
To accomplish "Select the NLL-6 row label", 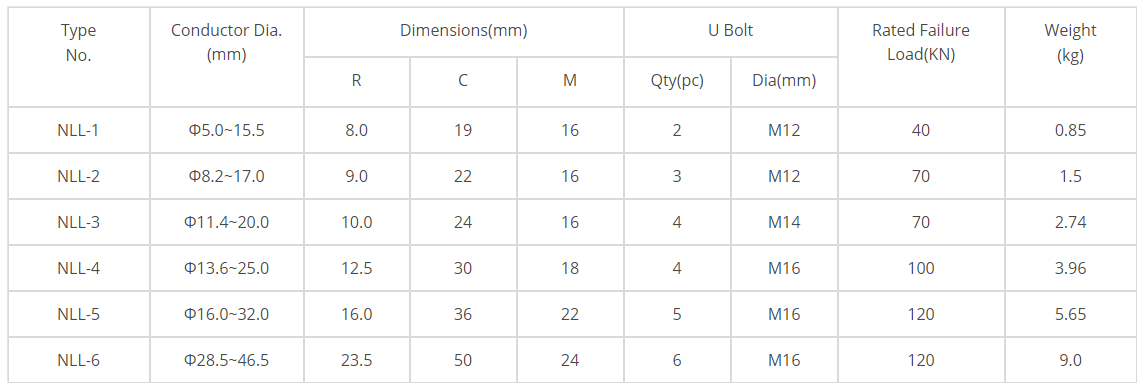I will pos(79,360).
